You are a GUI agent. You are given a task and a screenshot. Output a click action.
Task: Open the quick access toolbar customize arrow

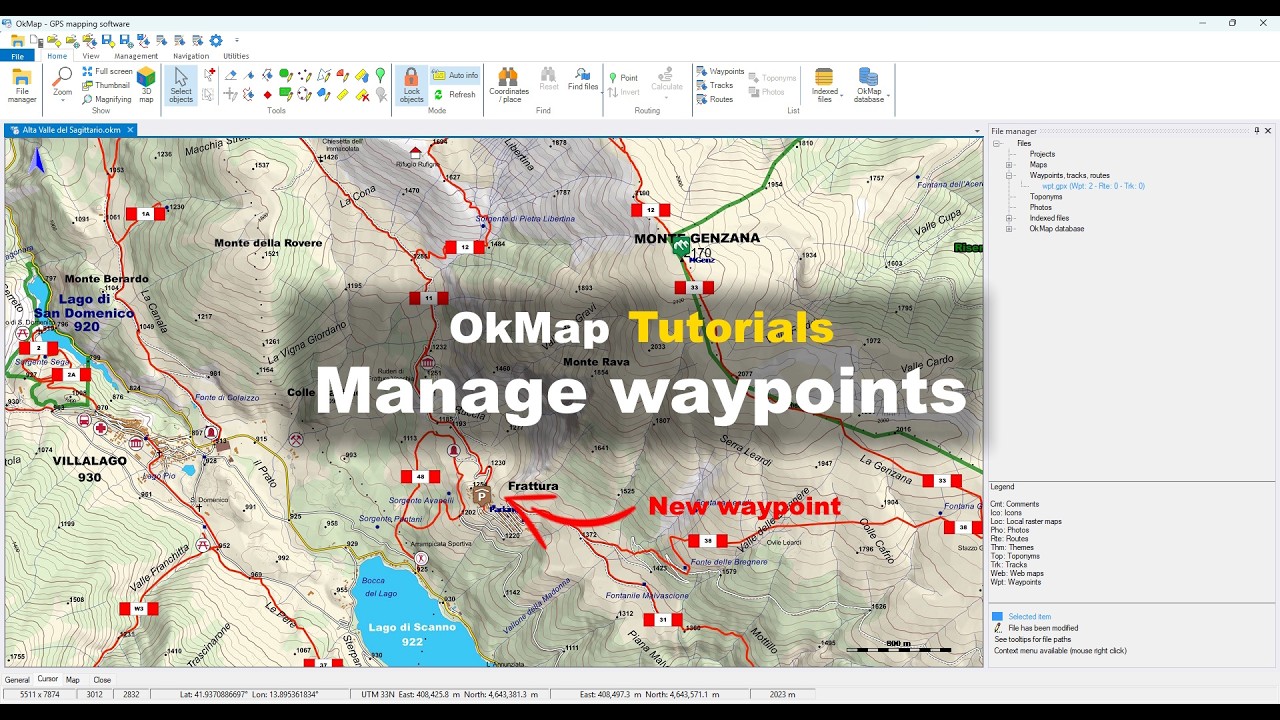pyautogui.click(x=237, y=41)
